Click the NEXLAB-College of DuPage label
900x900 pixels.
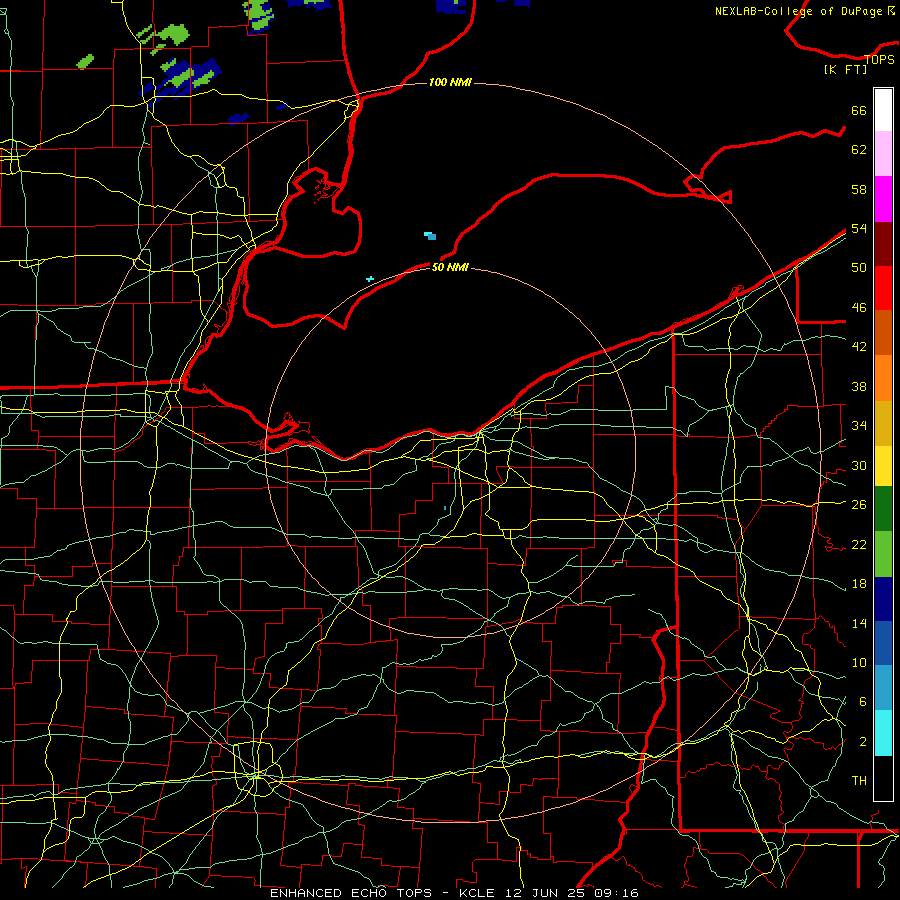point(798,11)
